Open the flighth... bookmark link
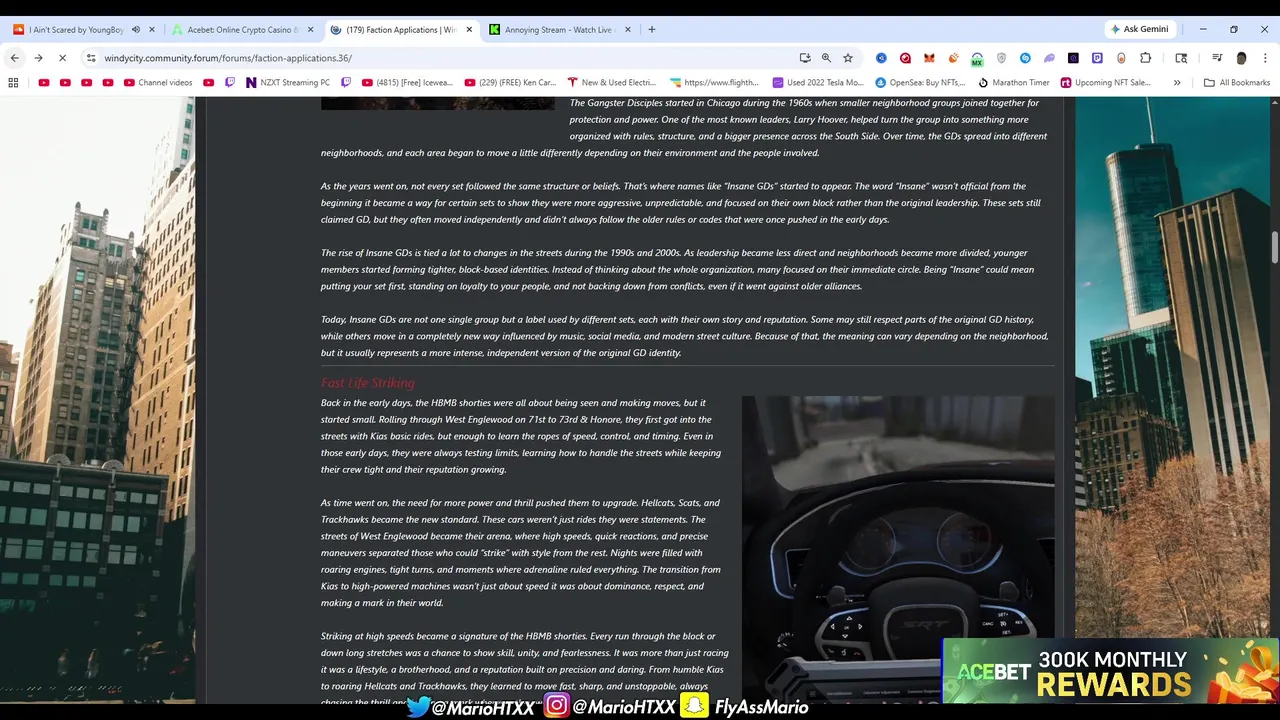This screenshot has width=1280, height=720. point(714,82)
